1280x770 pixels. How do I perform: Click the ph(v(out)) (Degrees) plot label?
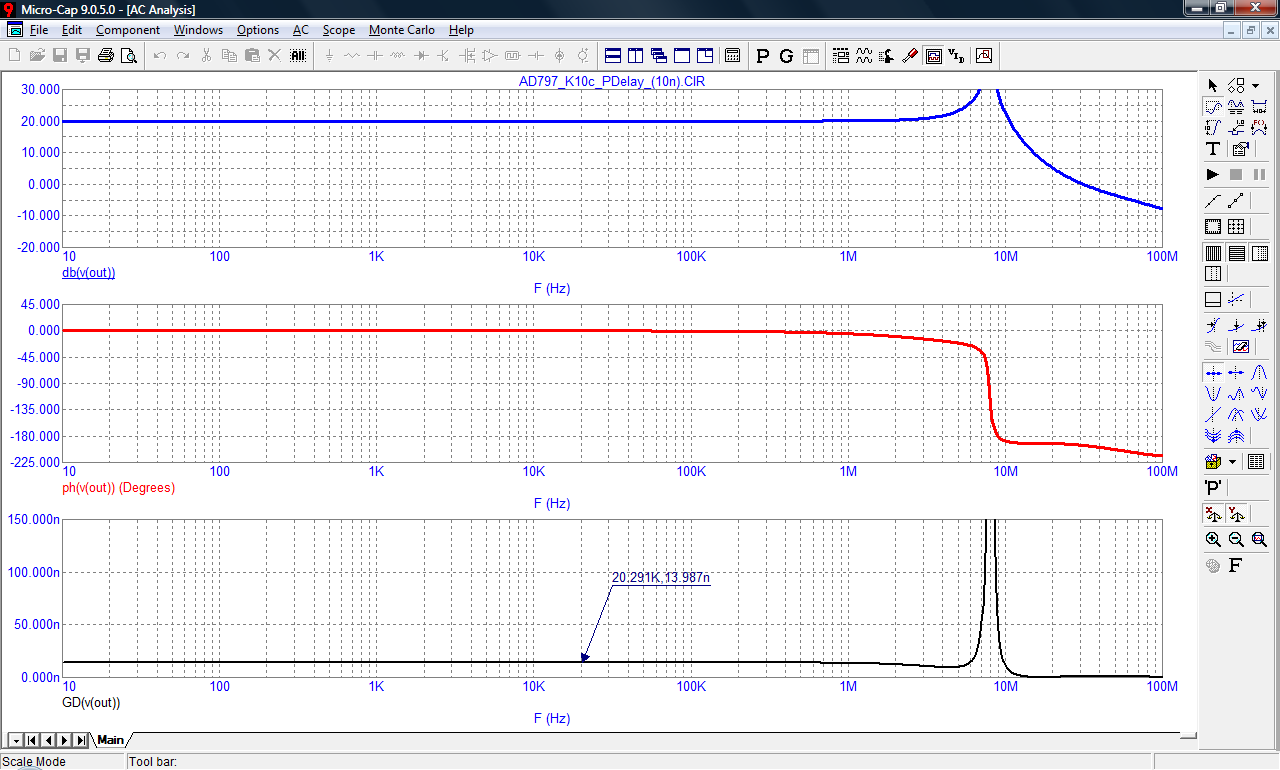pyautogui.click(x=118, y=488)
